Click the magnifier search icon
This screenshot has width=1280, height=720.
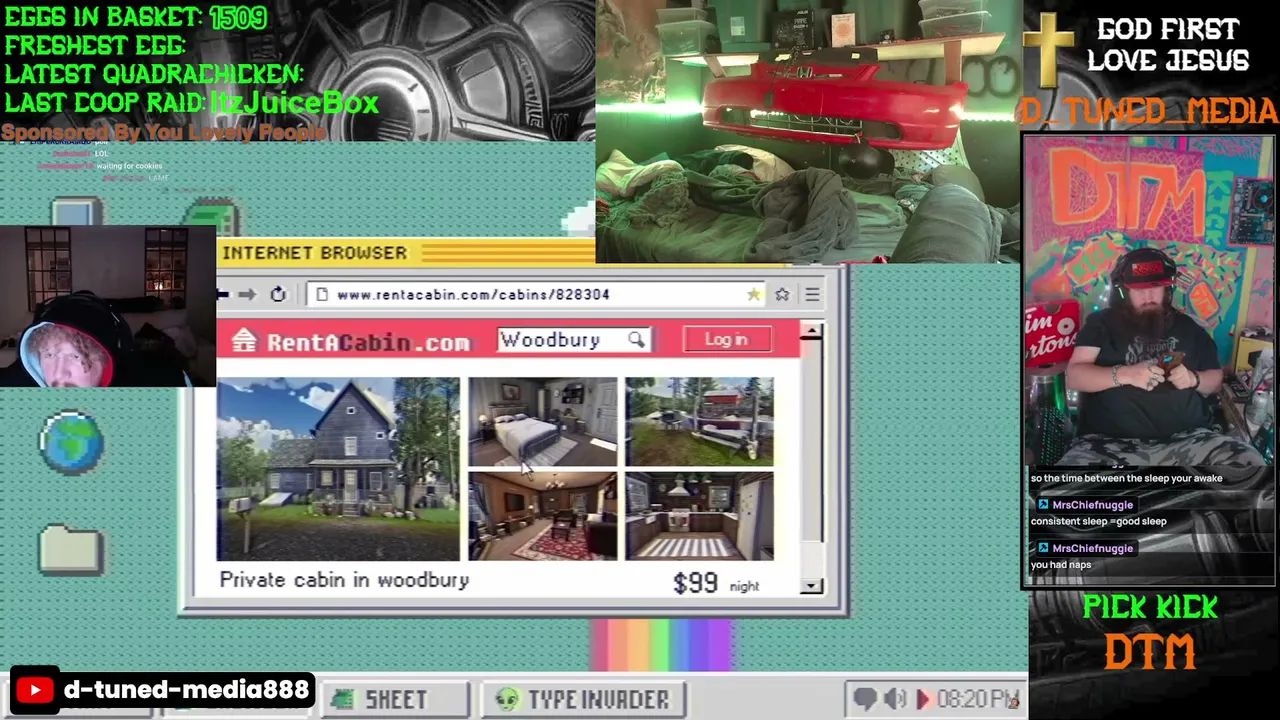pyautogui.click(x=636, y=340)
